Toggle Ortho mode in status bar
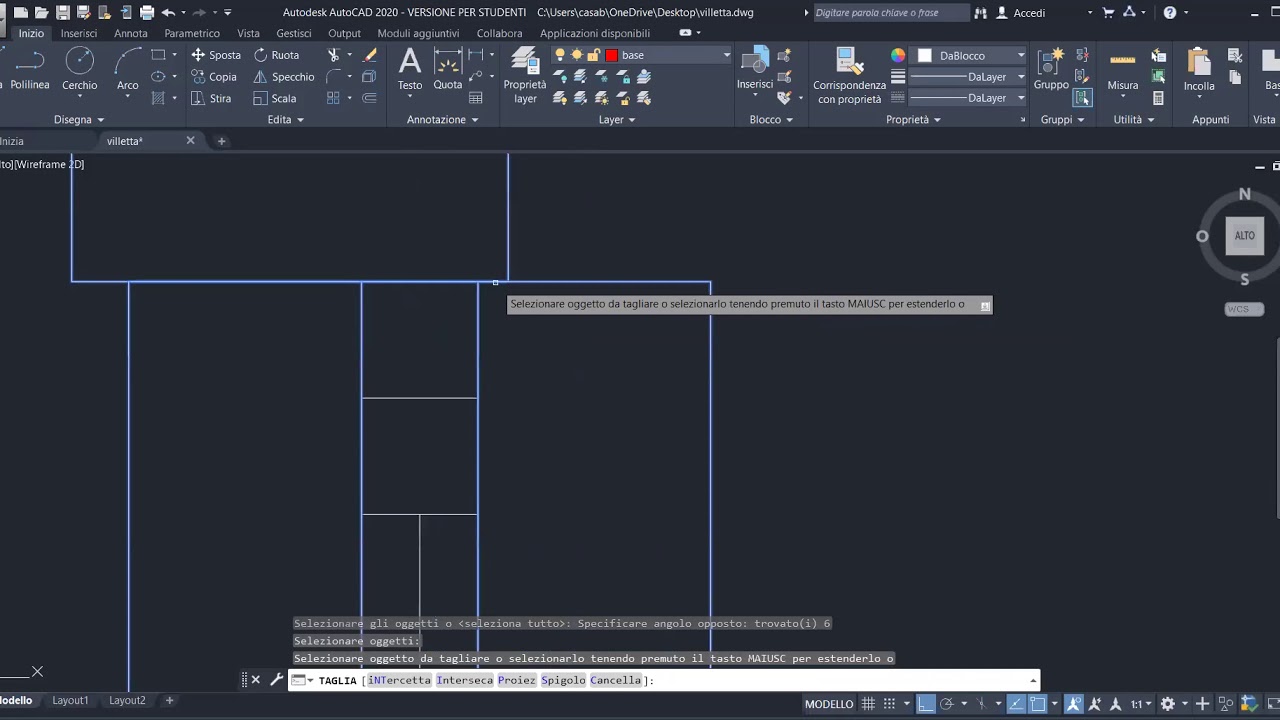 [926, 704]
